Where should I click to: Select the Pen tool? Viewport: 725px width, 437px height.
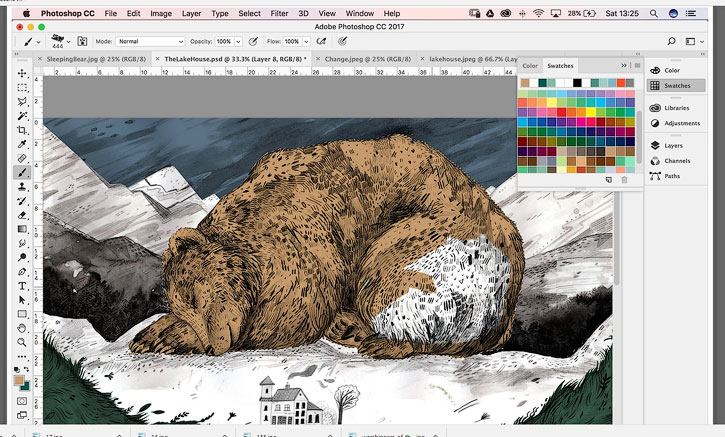tap(22, 272)
